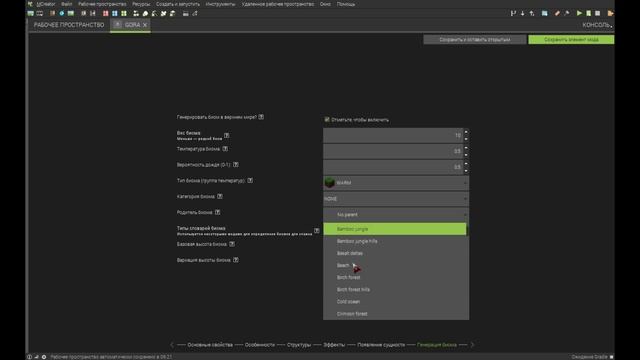Click next page arrow in bottom navigation

click(472, 345)
